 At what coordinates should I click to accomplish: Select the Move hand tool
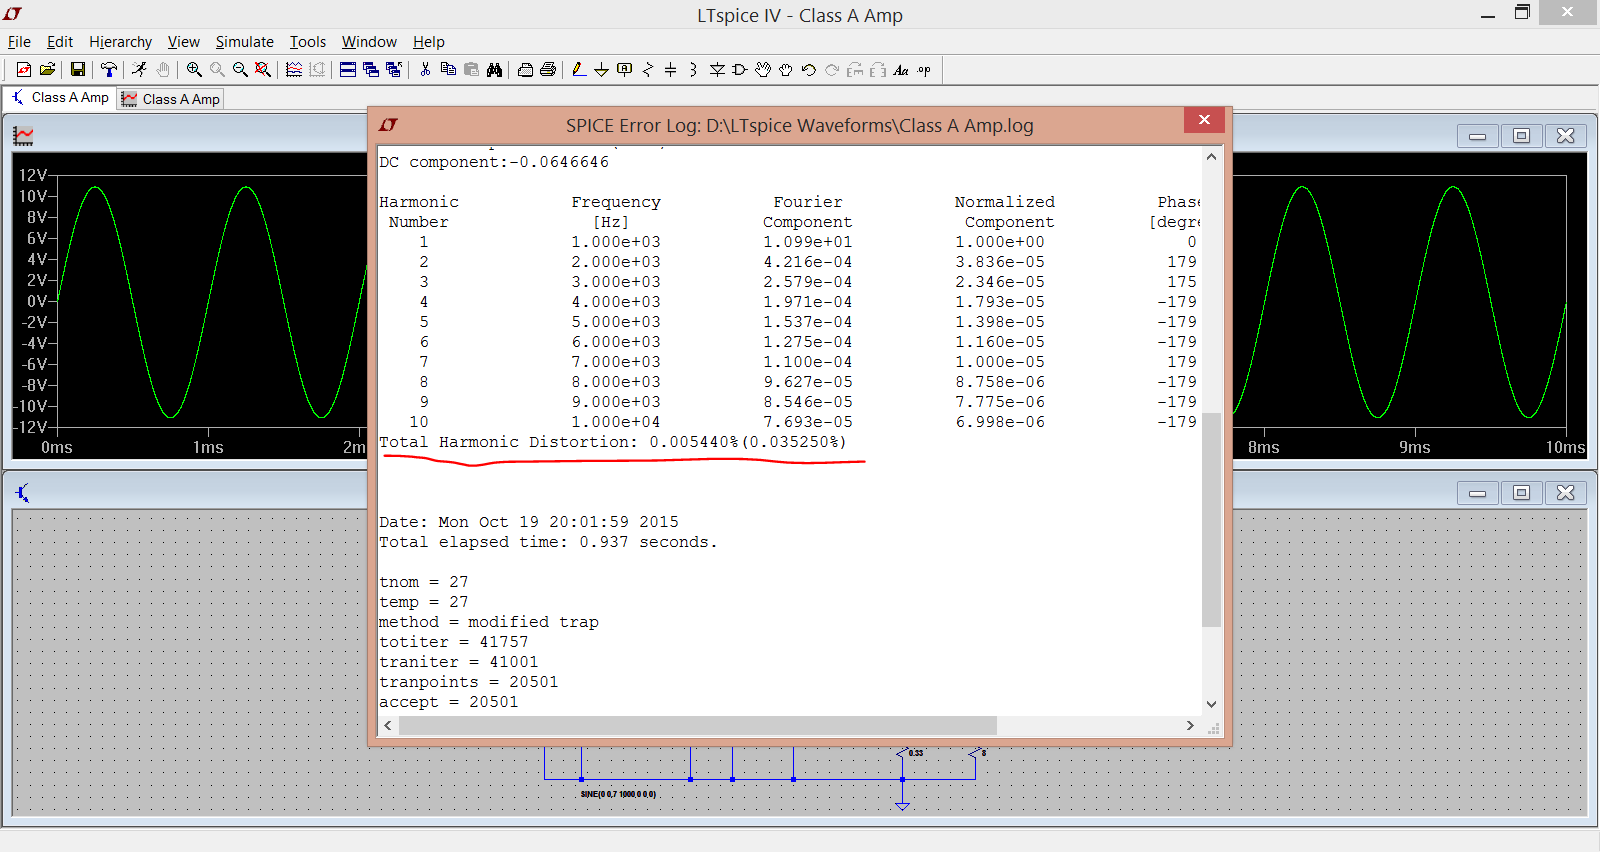pos(763,69)
